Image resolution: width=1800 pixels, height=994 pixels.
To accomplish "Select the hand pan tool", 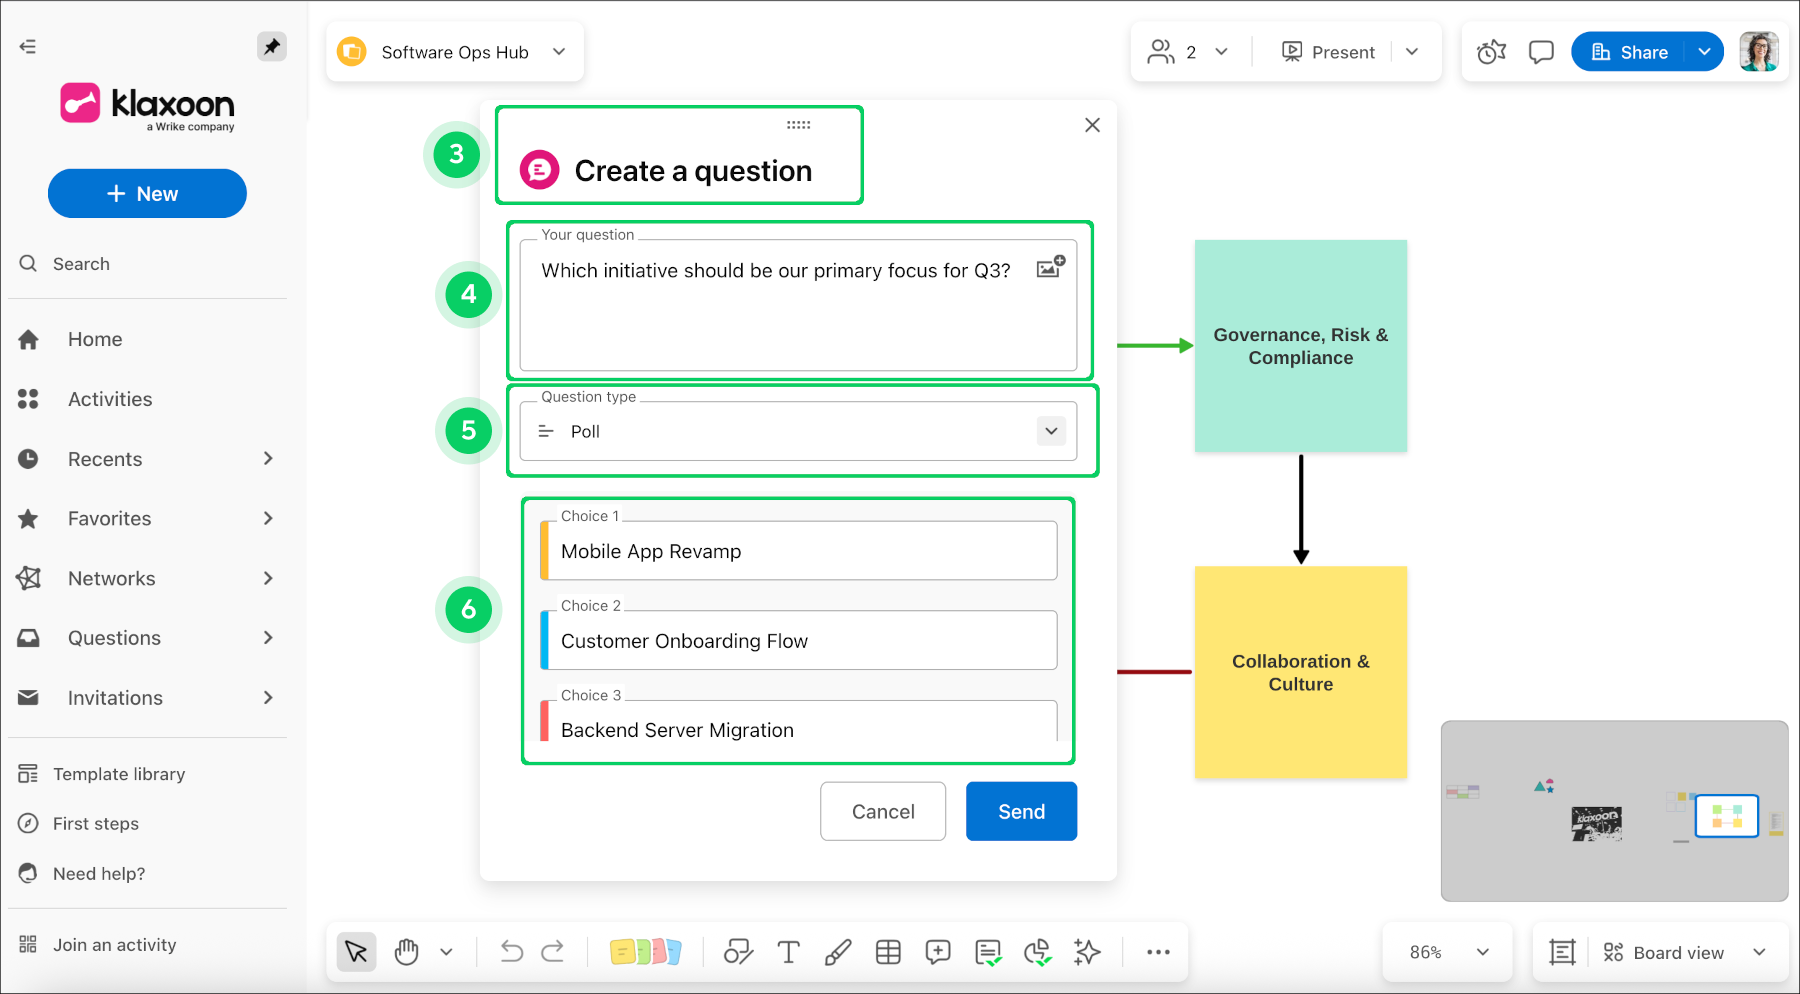I will point(406,952).
